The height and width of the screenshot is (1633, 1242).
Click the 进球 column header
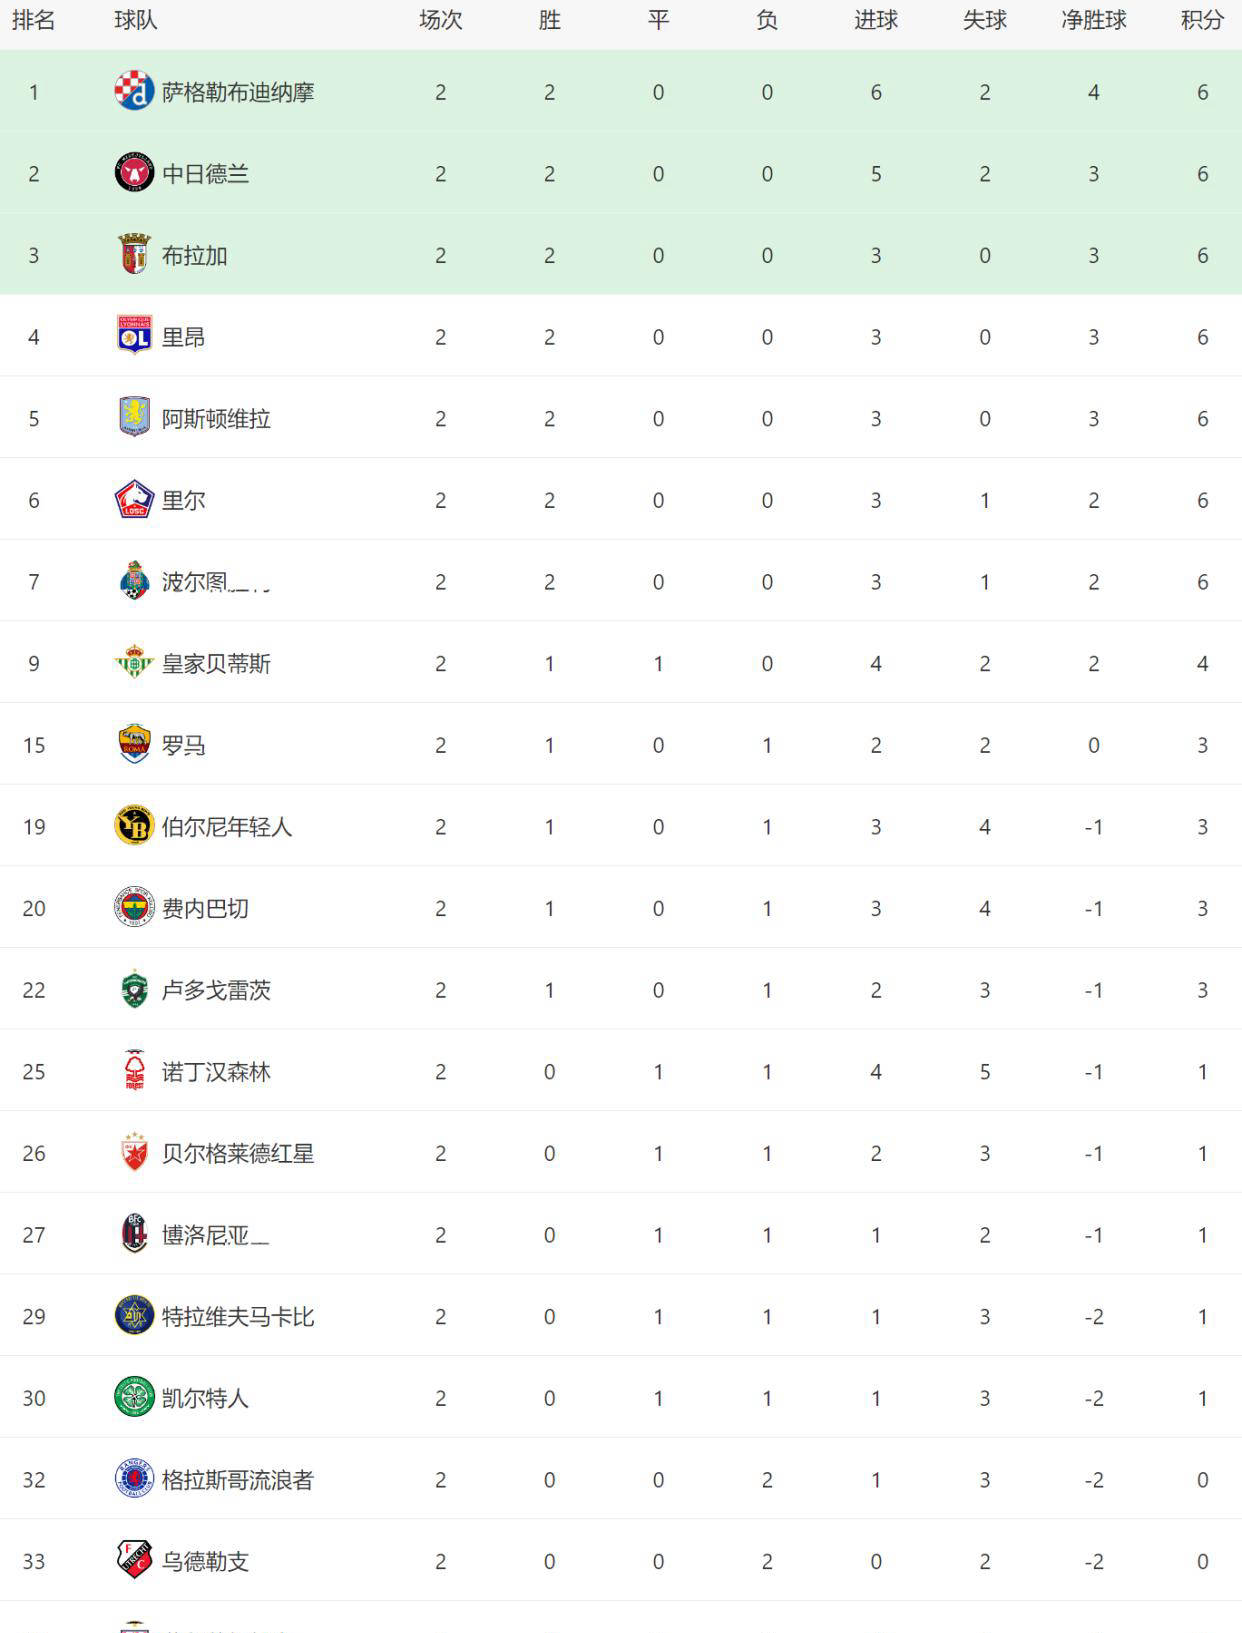coord(875,21)
